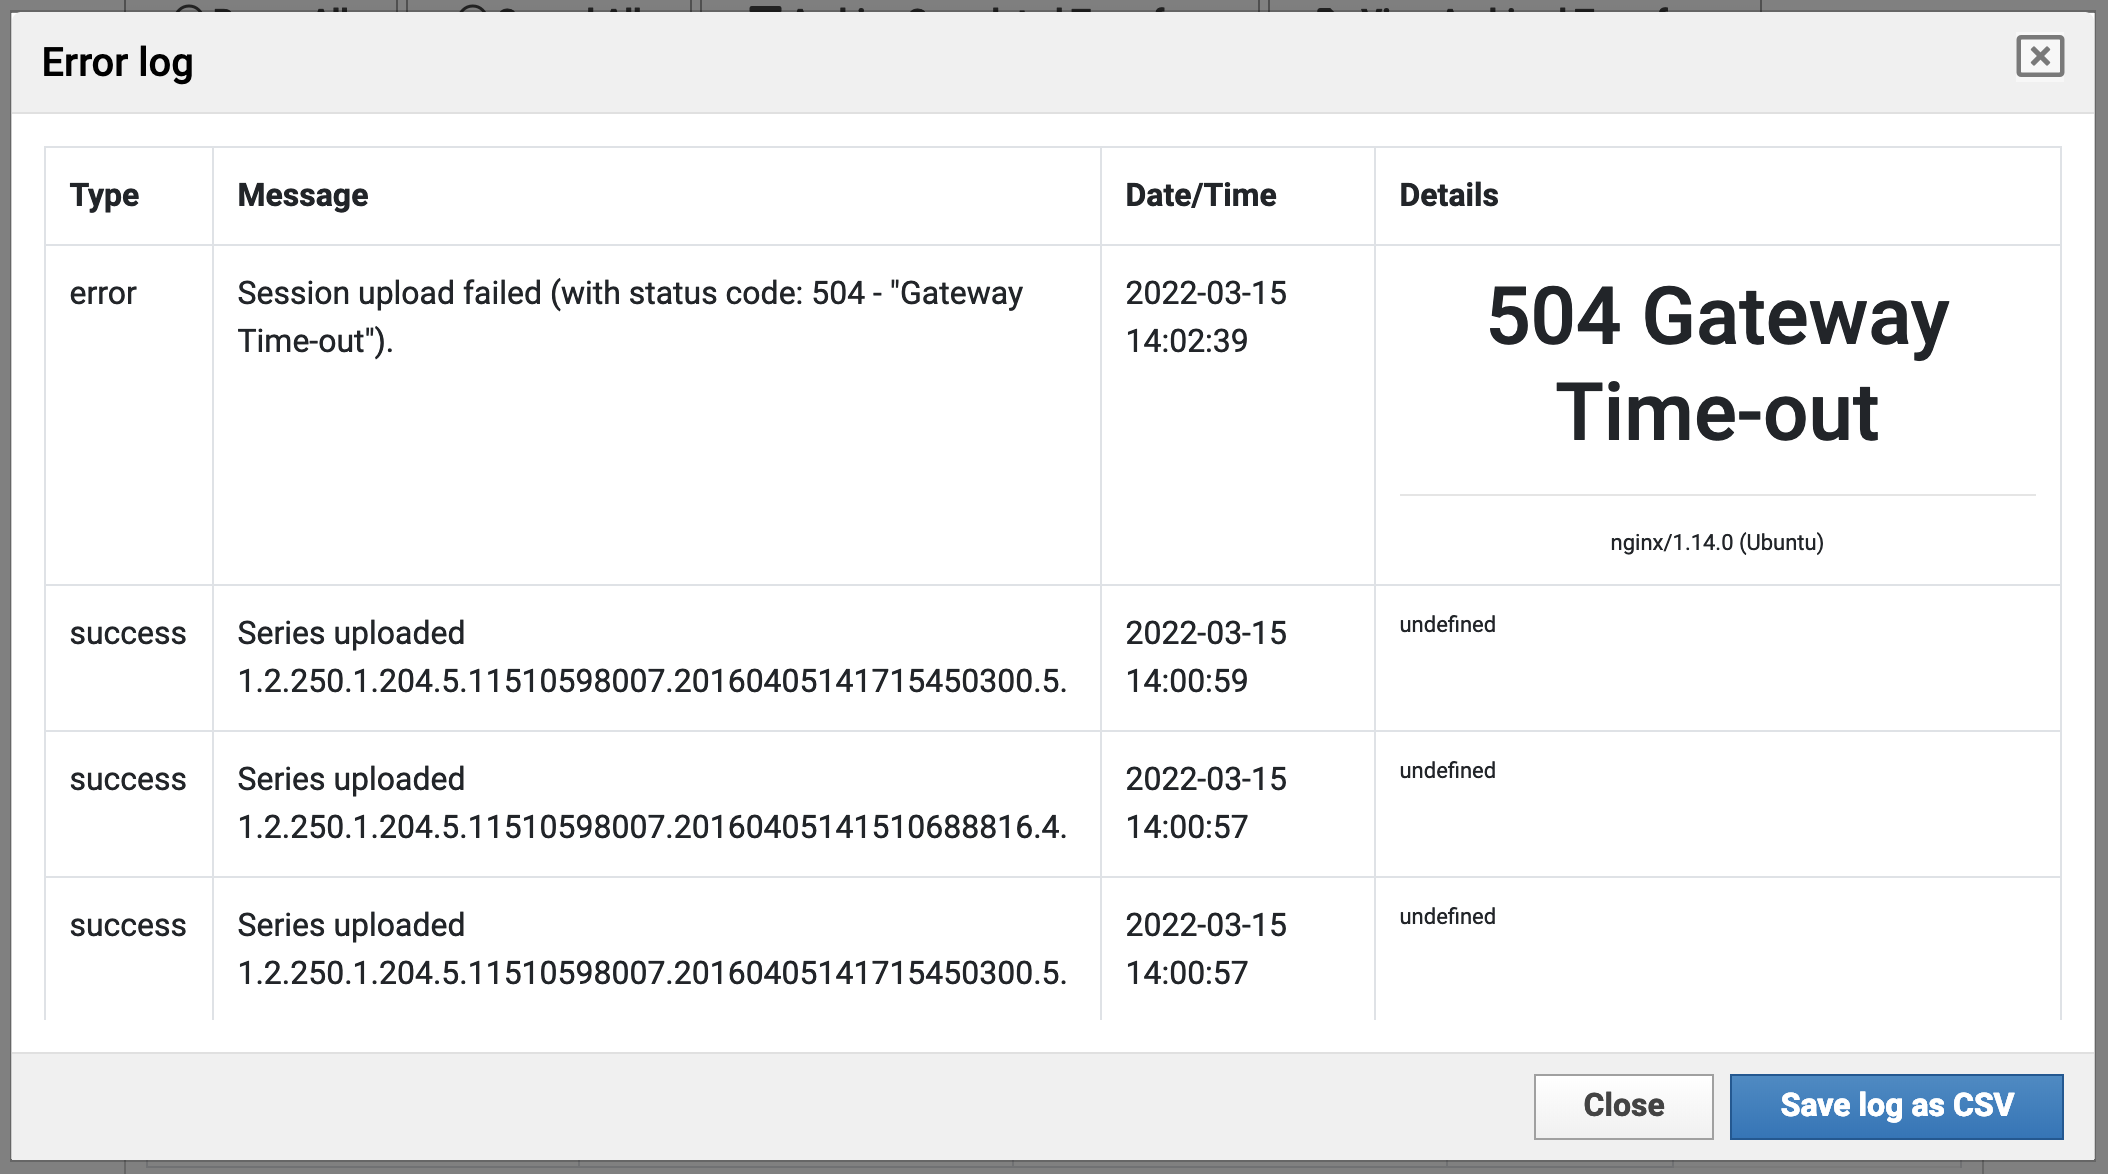Save log as CSV
Screen dimensions: 2108x1174
1896,1106
